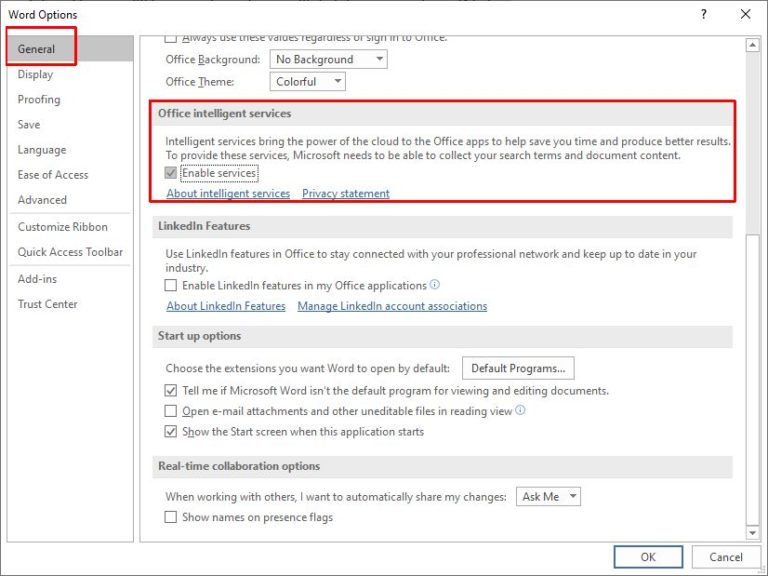Click the LinkedIn features info icon
Image resolution: width=768 pixels, height=576 pixels.
click(435, 284)
